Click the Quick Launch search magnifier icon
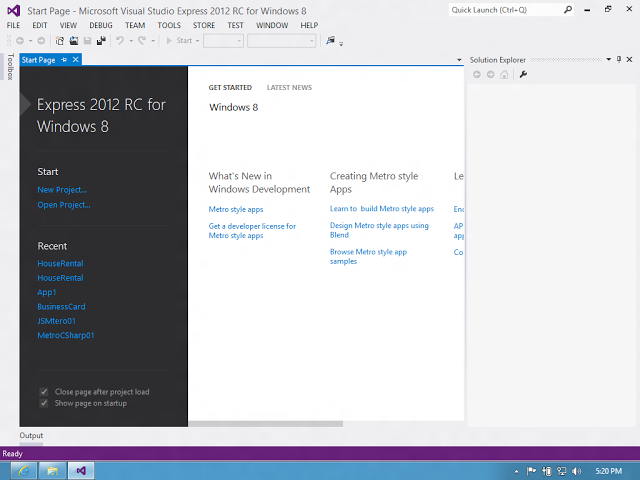Viewport: 640px width, 480px height. (567, 10)
